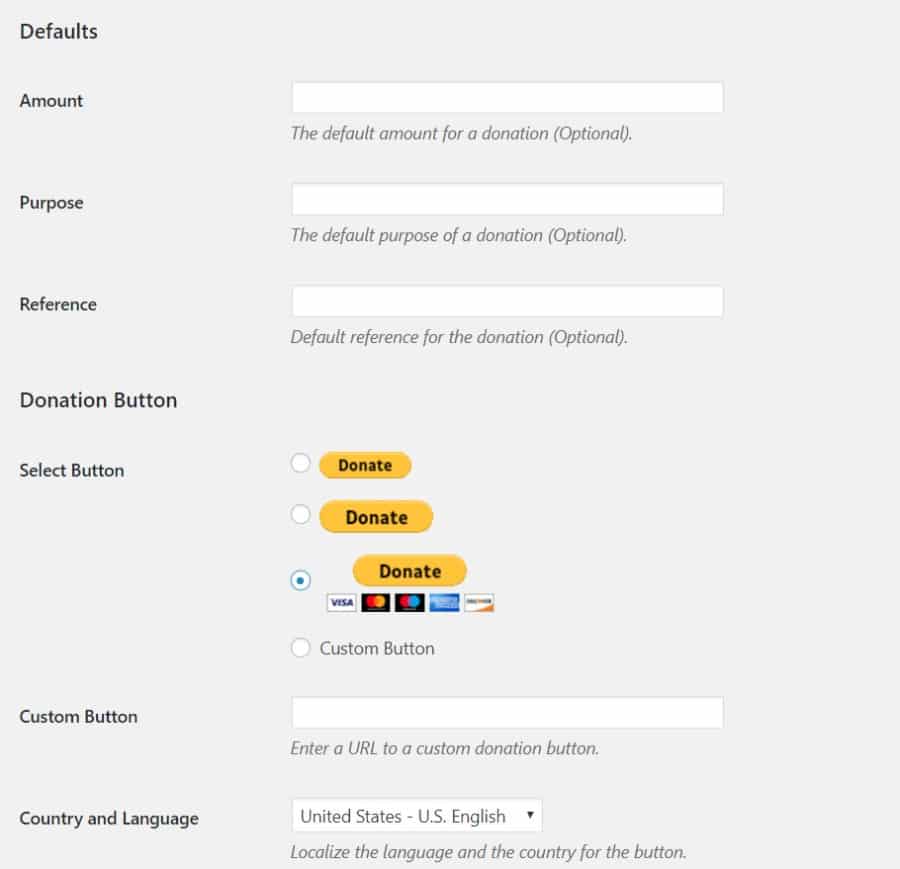Click the medium yellow Donate button image
Screen dimensions: 900x869
pos(376,517)
